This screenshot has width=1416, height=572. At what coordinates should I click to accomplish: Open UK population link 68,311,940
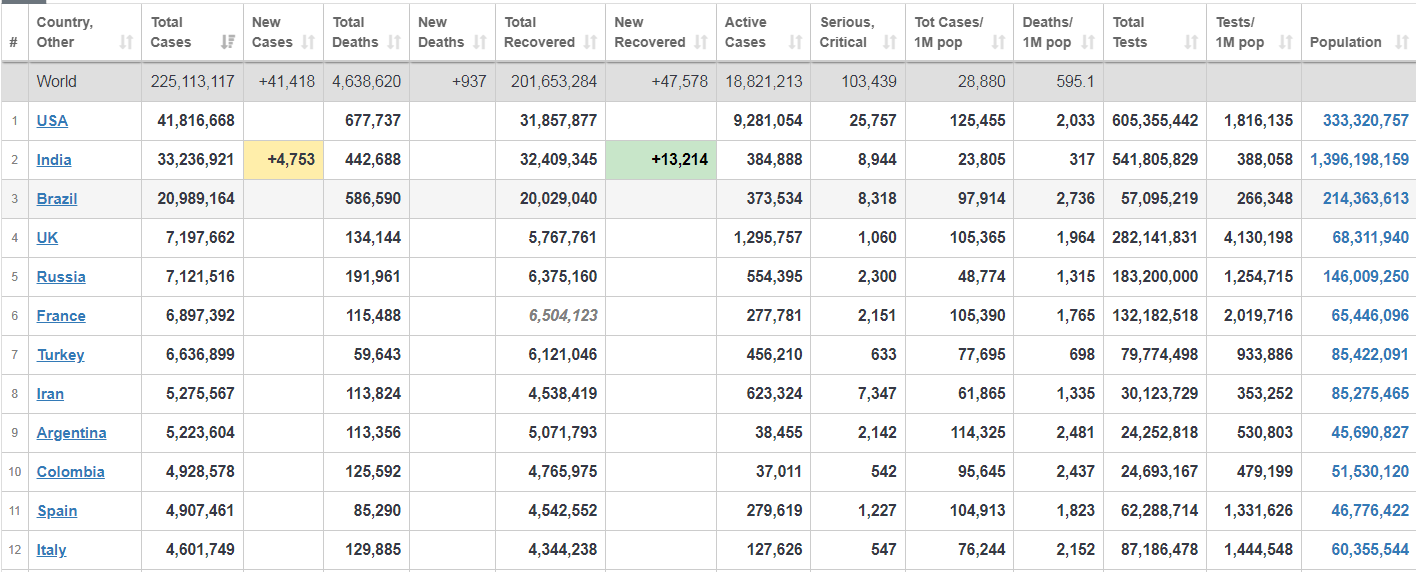(x=1370, y=237)
